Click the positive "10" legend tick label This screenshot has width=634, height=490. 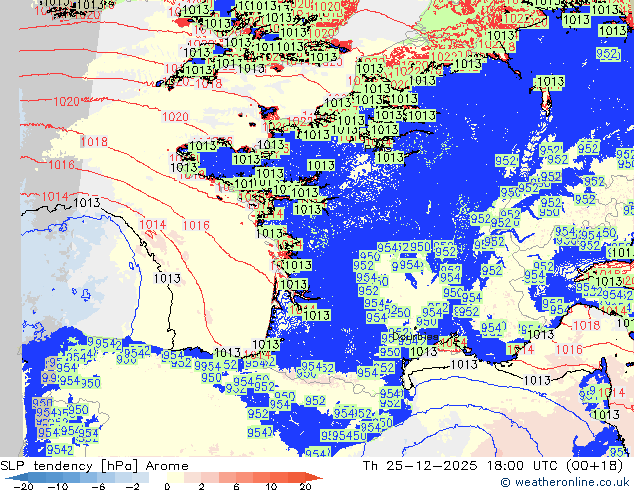[x=271, y=486]
